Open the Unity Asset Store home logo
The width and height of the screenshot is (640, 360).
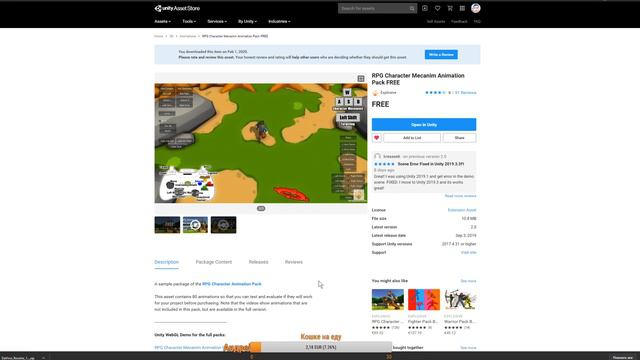(177, 8)
